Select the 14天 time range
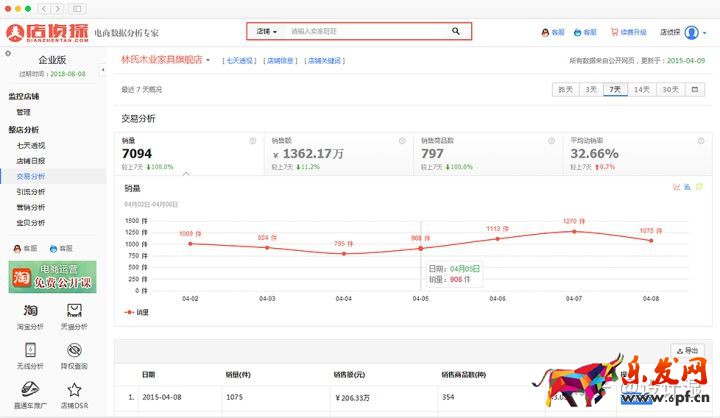The width and height of the screenshot is (720, 418). (x=642, y=89)
